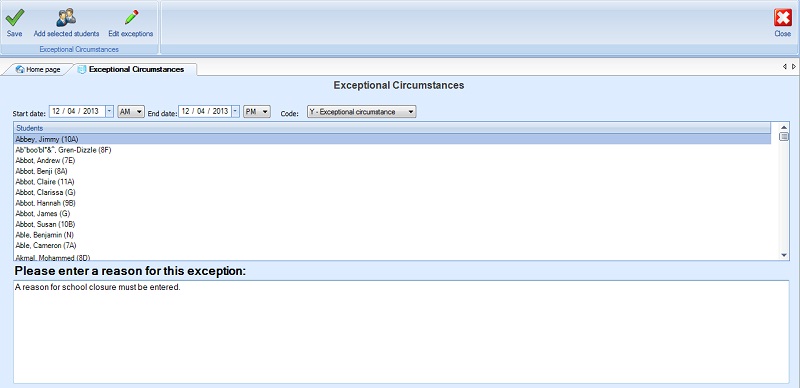Expand the end PM session dropdown
The image size is (800, 388).
pyautogui.click(x=257, y=112)
